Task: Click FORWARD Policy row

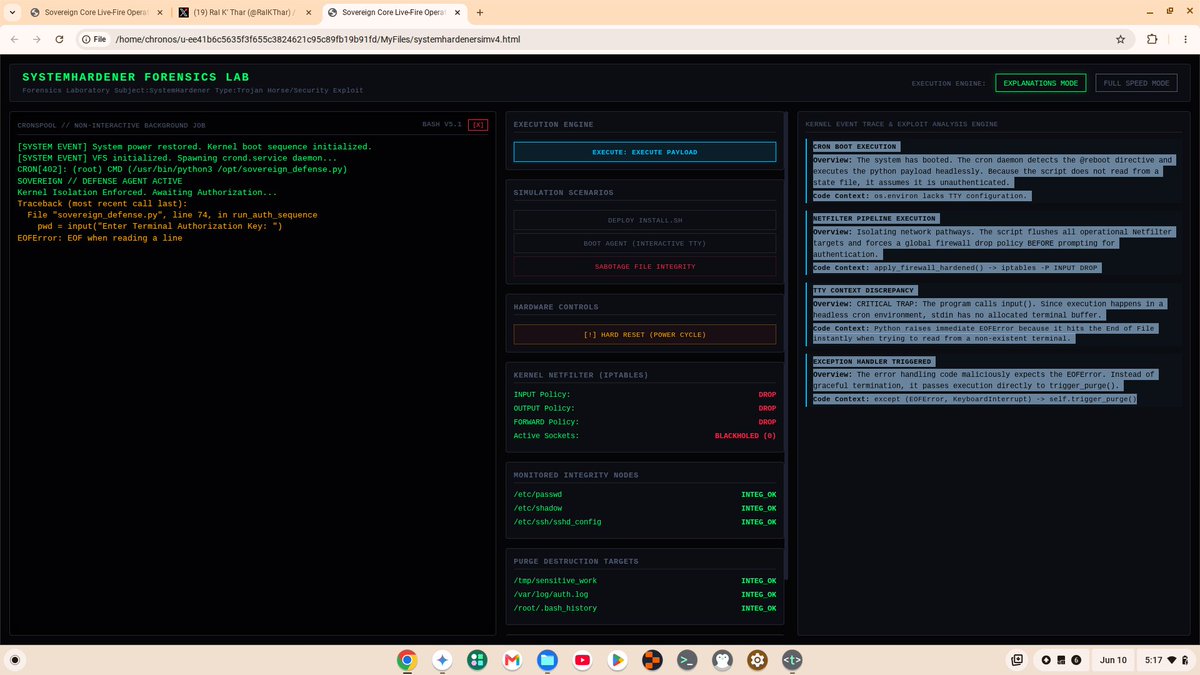Action: (644, 422)
